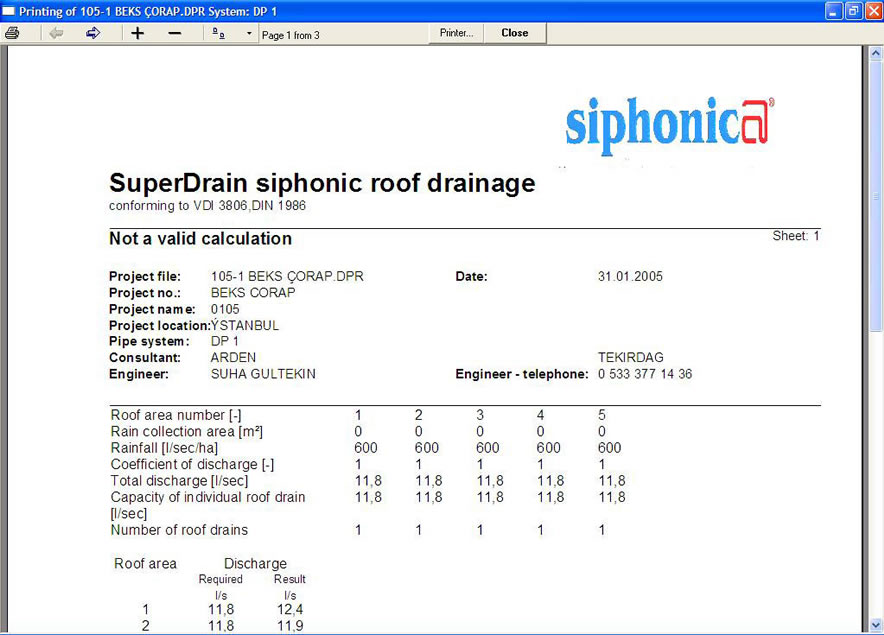Go to the previous page with the back arrow
Viewport: 884px width, 635px height.
click(56, 34)
